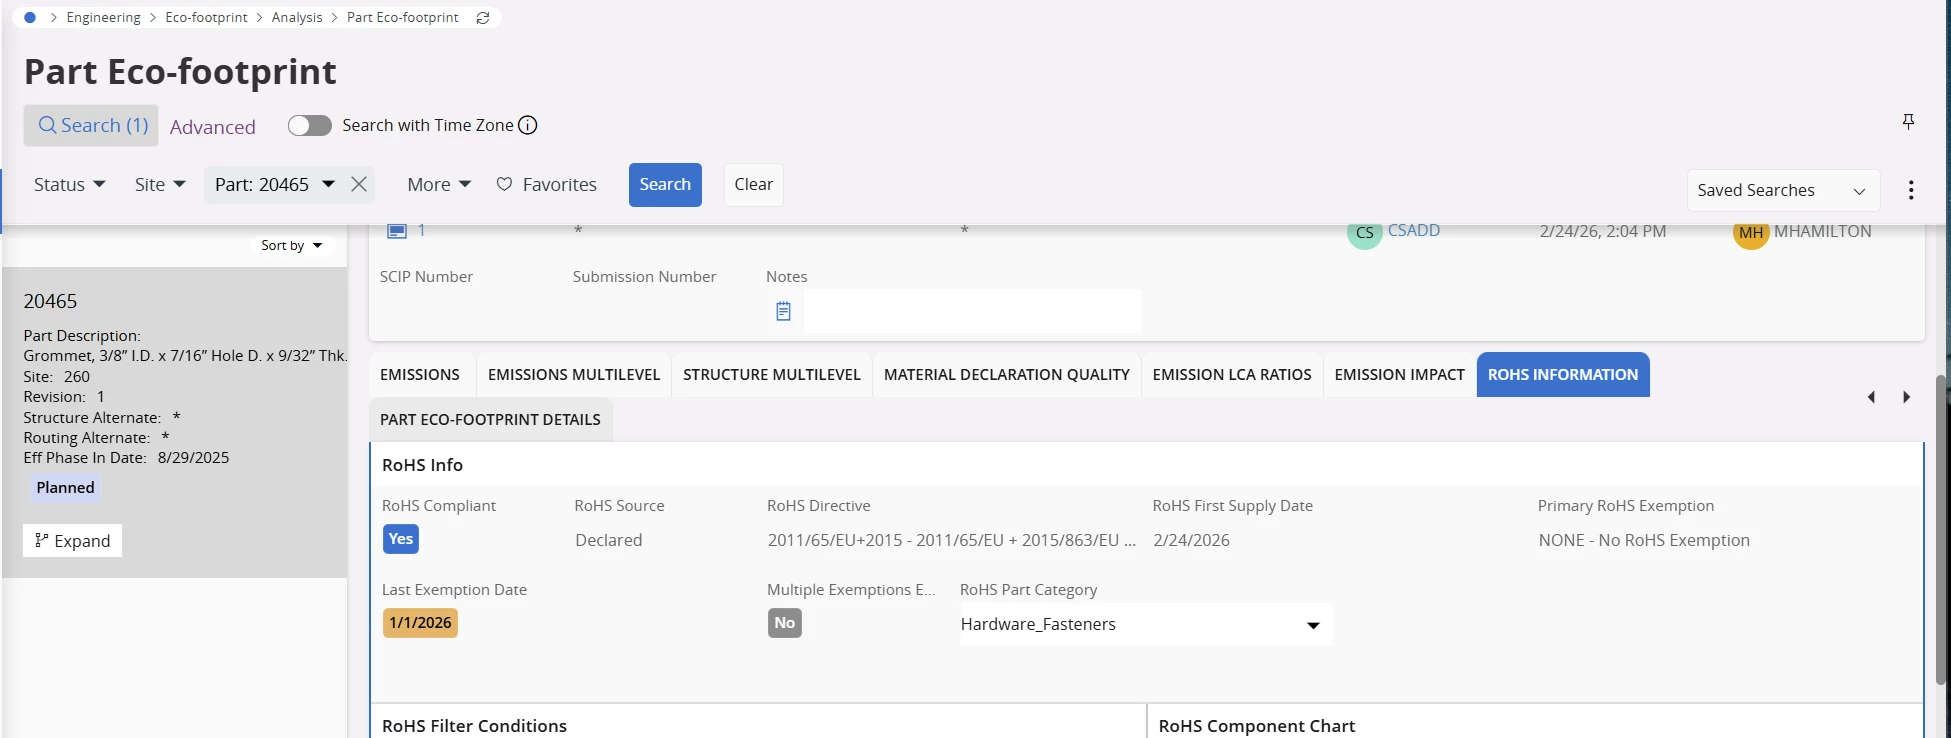This screenshot has width=1951, height=738.
Task: Clear the search filters
Action: [754, 185]
